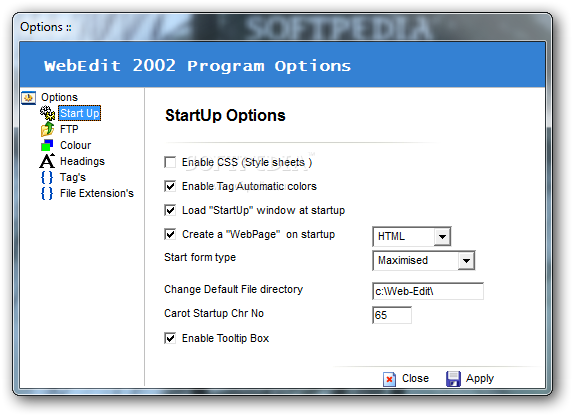Viewport: 573px width, 416px height.
Task: Open the Tag's options page
Action: click(73, 177)
